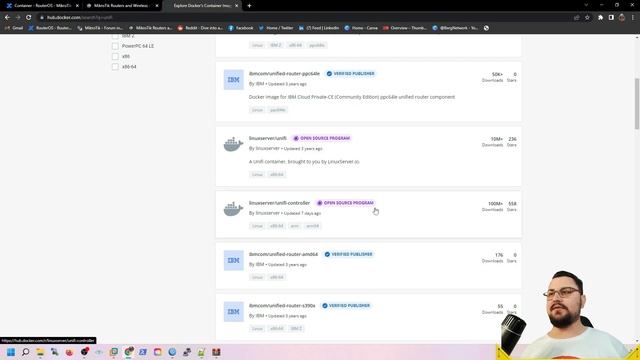Viewport: 640px width, 360px height.
Task: Open the Reddit bookmark
Action: pyautogui.click(x=200, y=28)
